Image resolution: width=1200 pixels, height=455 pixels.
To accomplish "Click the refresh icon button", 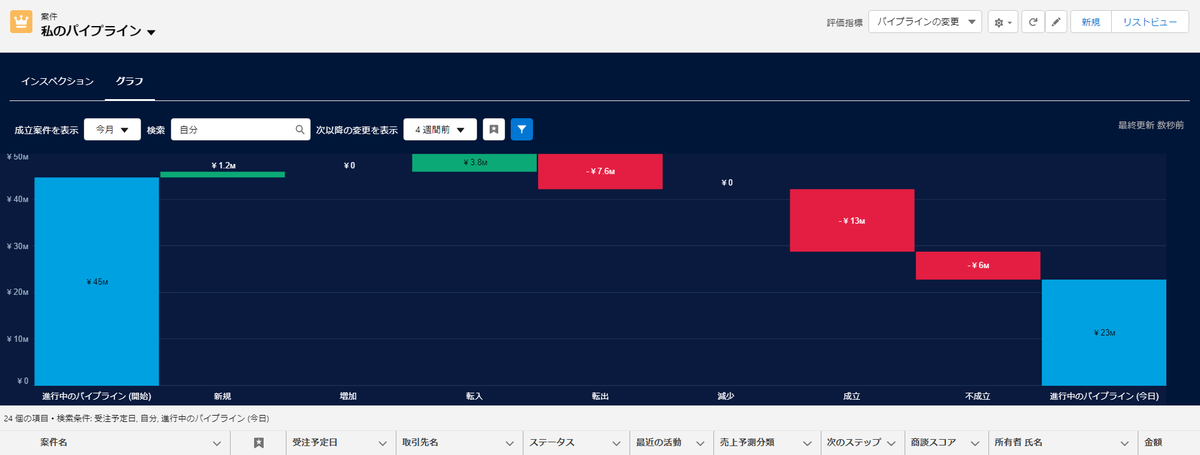I will click(1031, 21).
